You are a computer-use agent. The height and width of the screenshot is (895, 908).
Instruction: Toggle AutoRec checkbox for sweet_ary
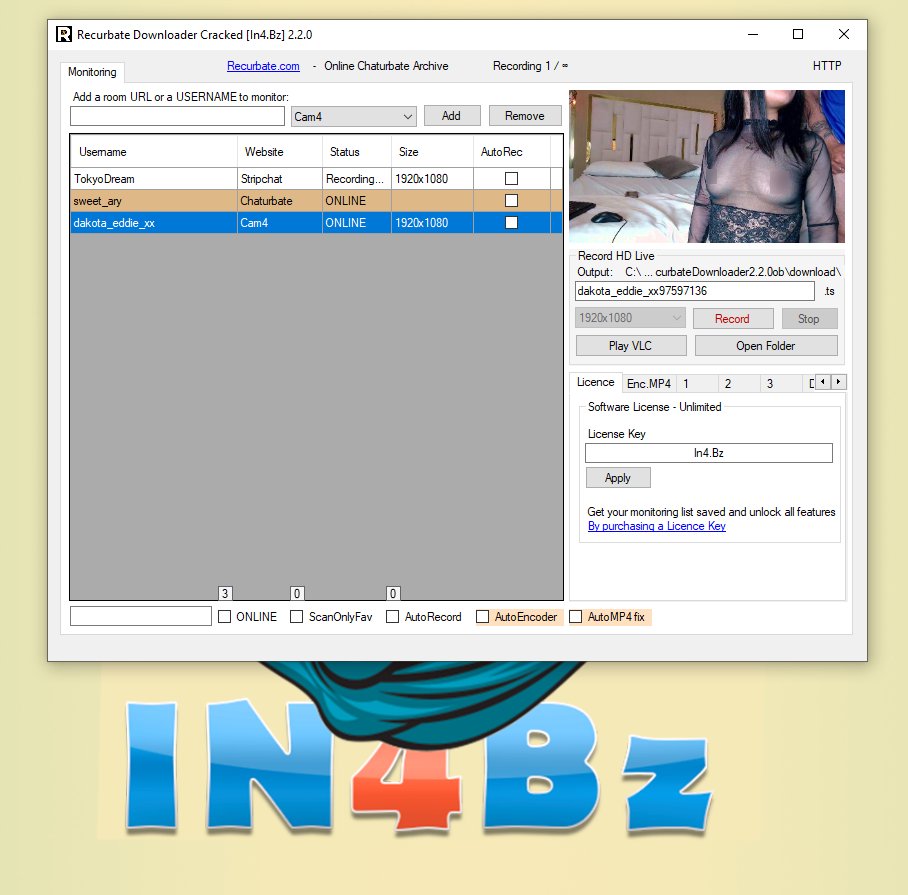pos(511,200)
